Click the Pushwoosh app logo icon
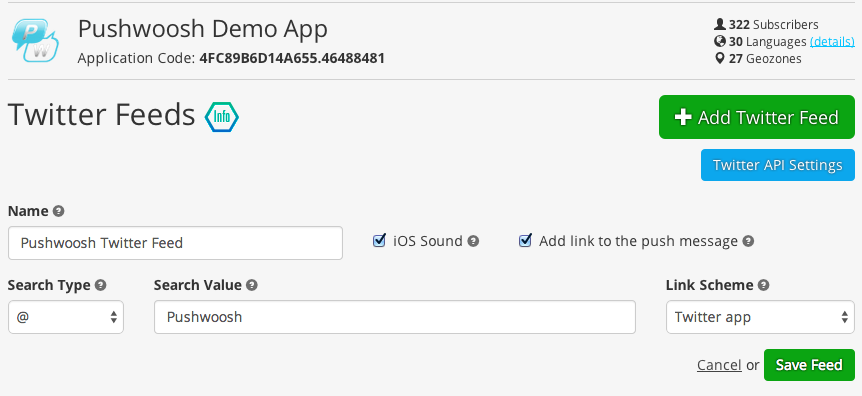862x396 pixels. coord(35,40)
